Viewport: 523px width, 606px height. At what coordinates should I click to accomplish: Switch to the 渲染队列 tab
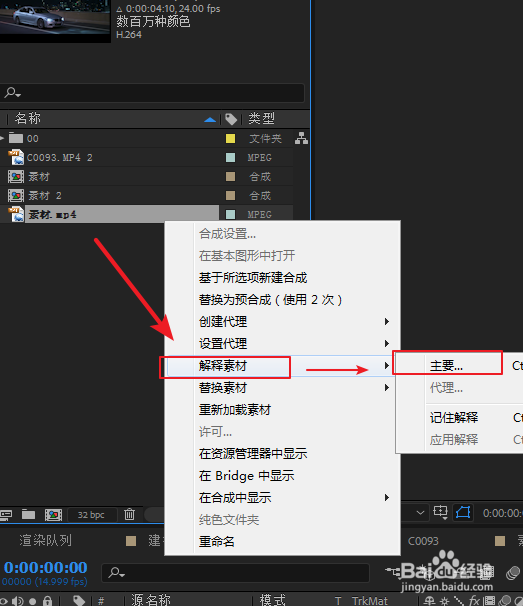click(46, 541)
